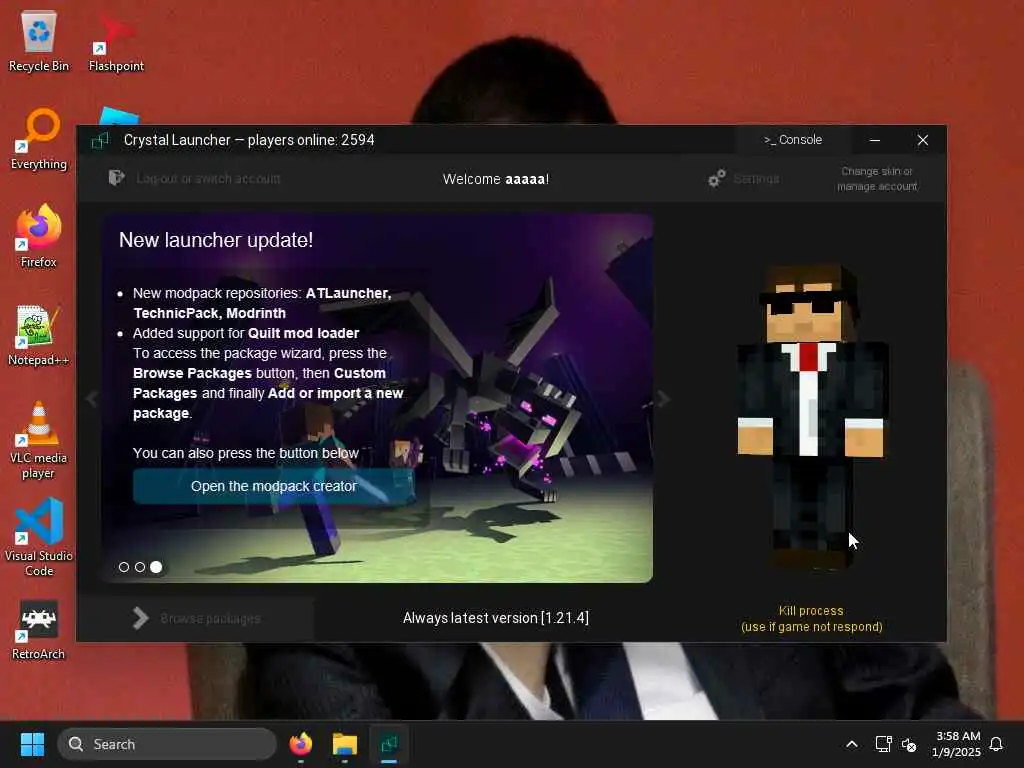
Task: Open the Recycle Bin desktop icon
Action: pos(39,40)
